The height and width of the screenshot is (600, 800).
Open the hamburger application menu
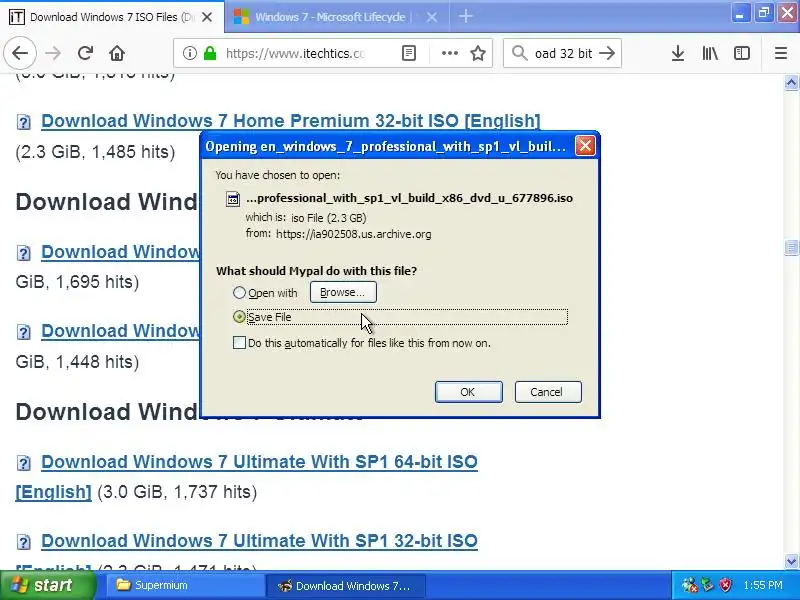coord(781,53)
